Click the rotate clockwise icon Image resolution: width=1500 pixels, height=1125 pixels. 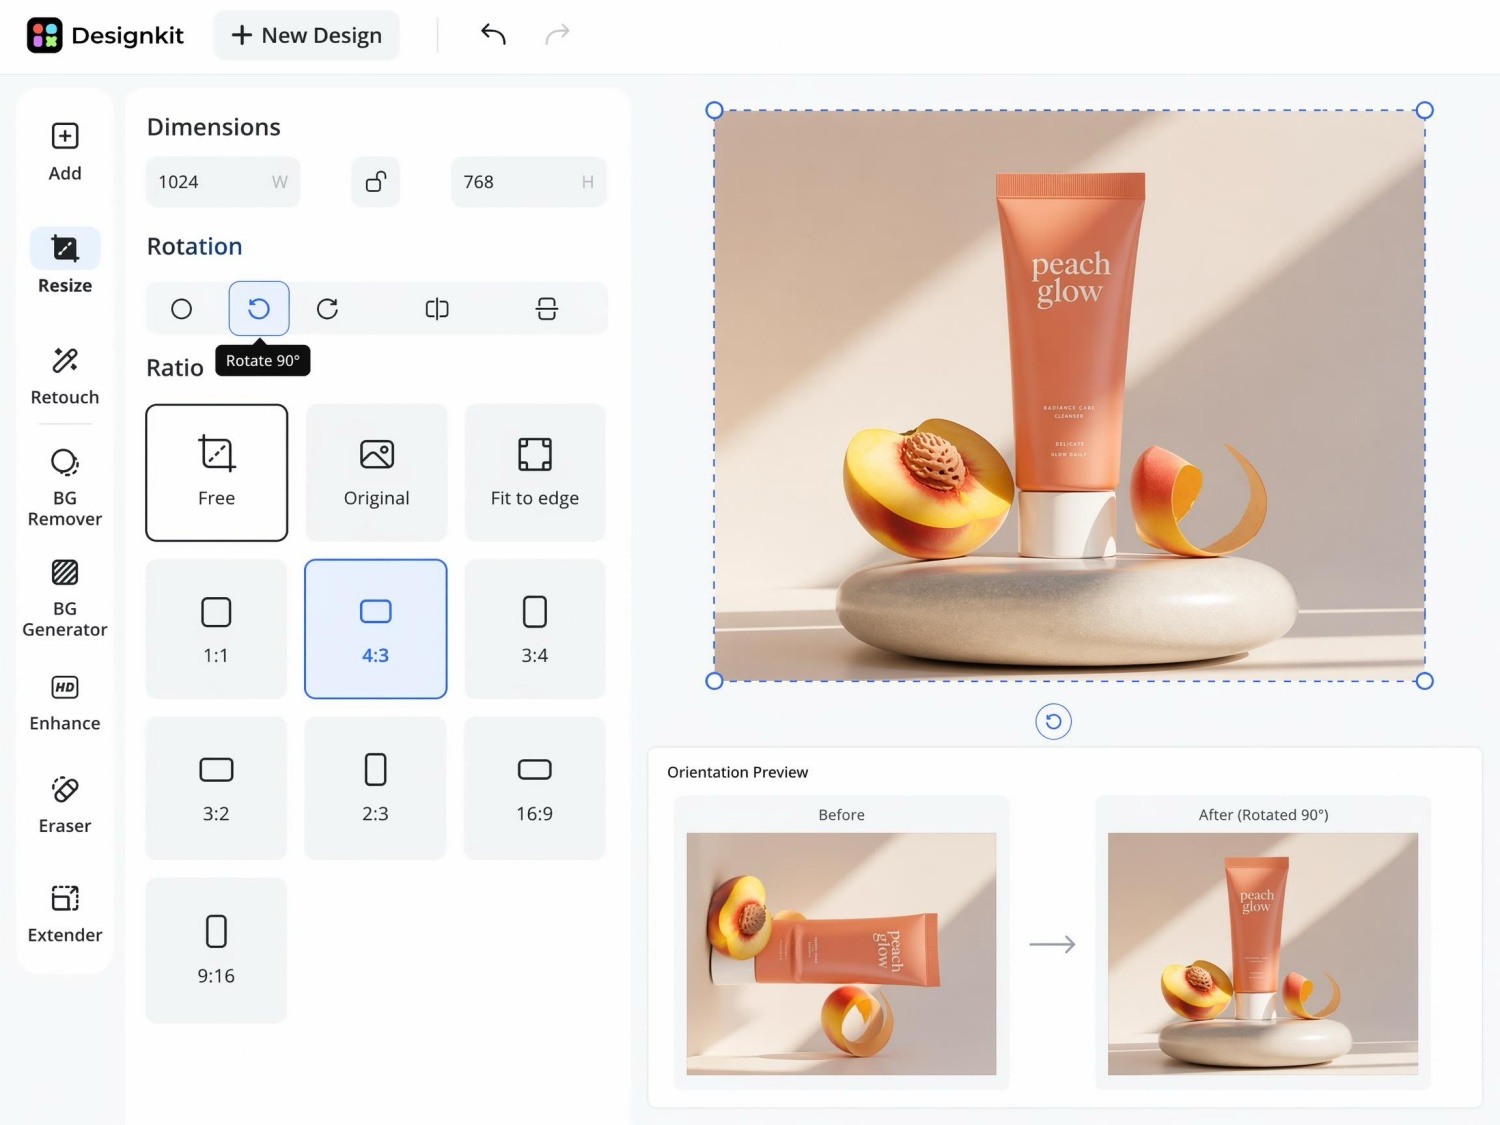327,308
